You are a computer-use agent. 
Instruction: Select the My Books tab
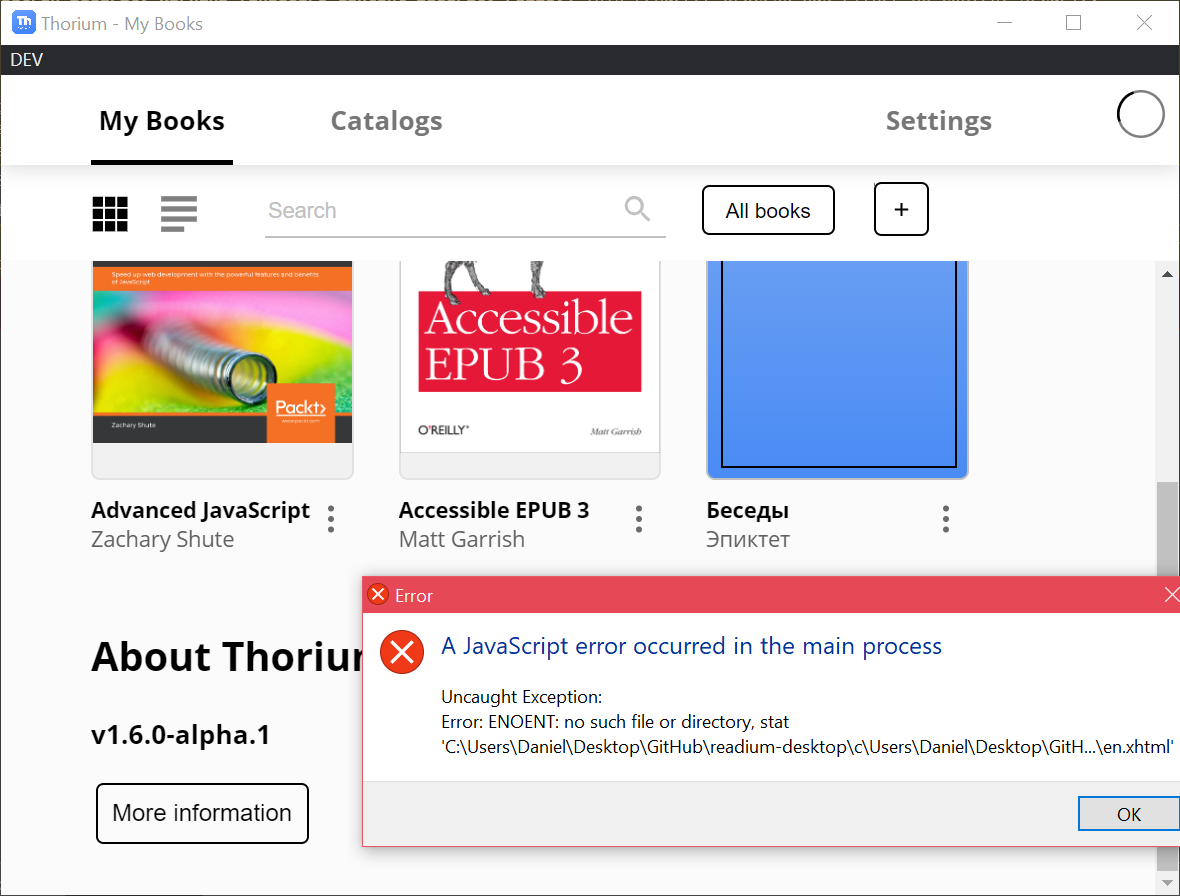pyautogui.click(x=161, y=120)
